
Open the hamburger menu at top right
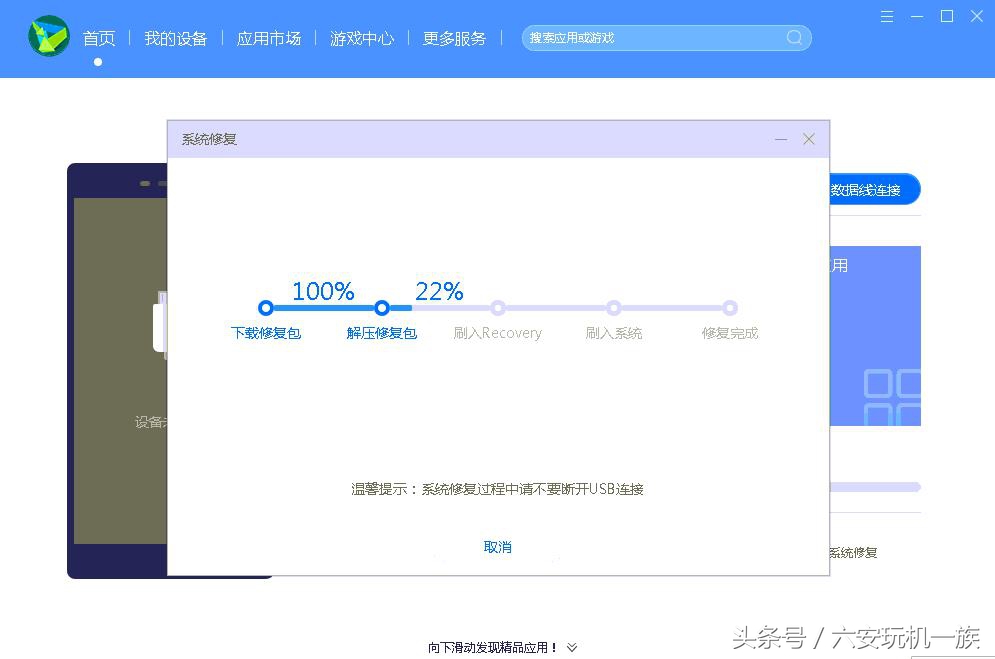point(886,16)
